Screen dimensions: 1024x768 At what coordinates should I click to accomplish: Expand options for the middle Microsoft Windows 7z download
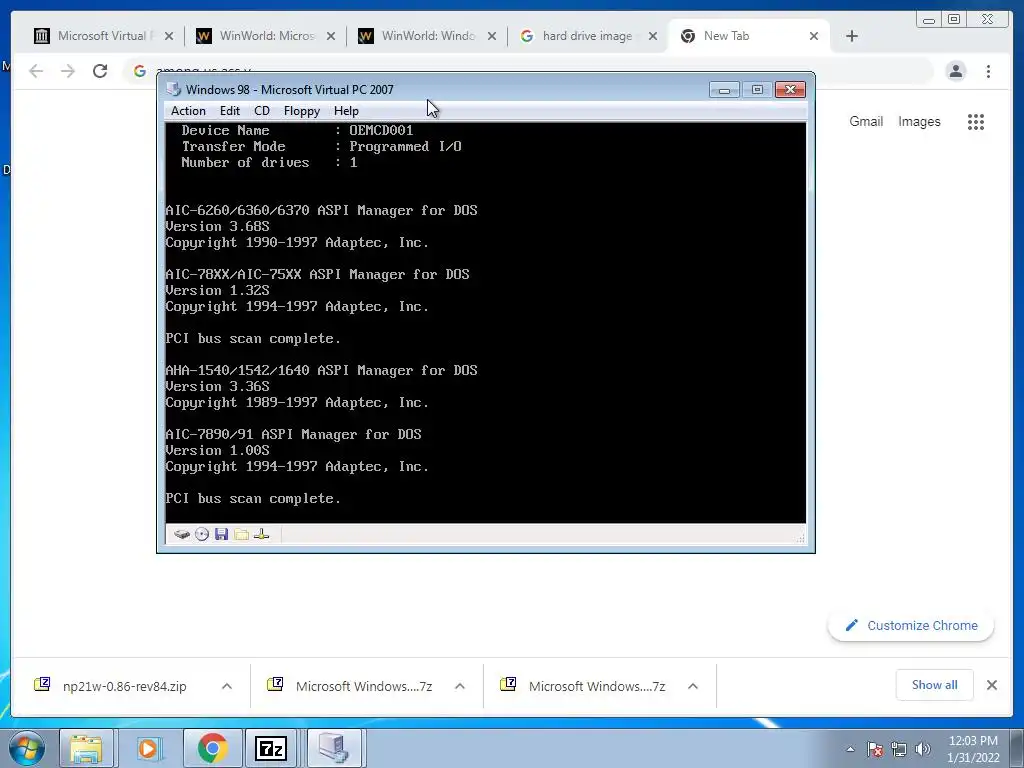460,686
